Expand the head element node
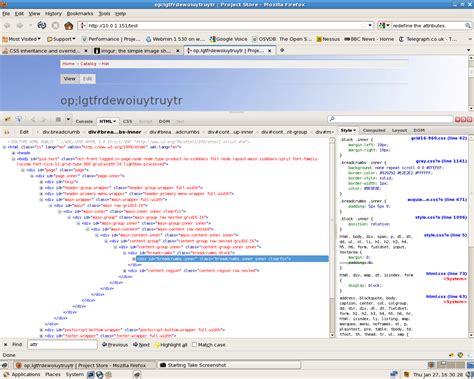This screenshot has height=379, width=474. 14,153
